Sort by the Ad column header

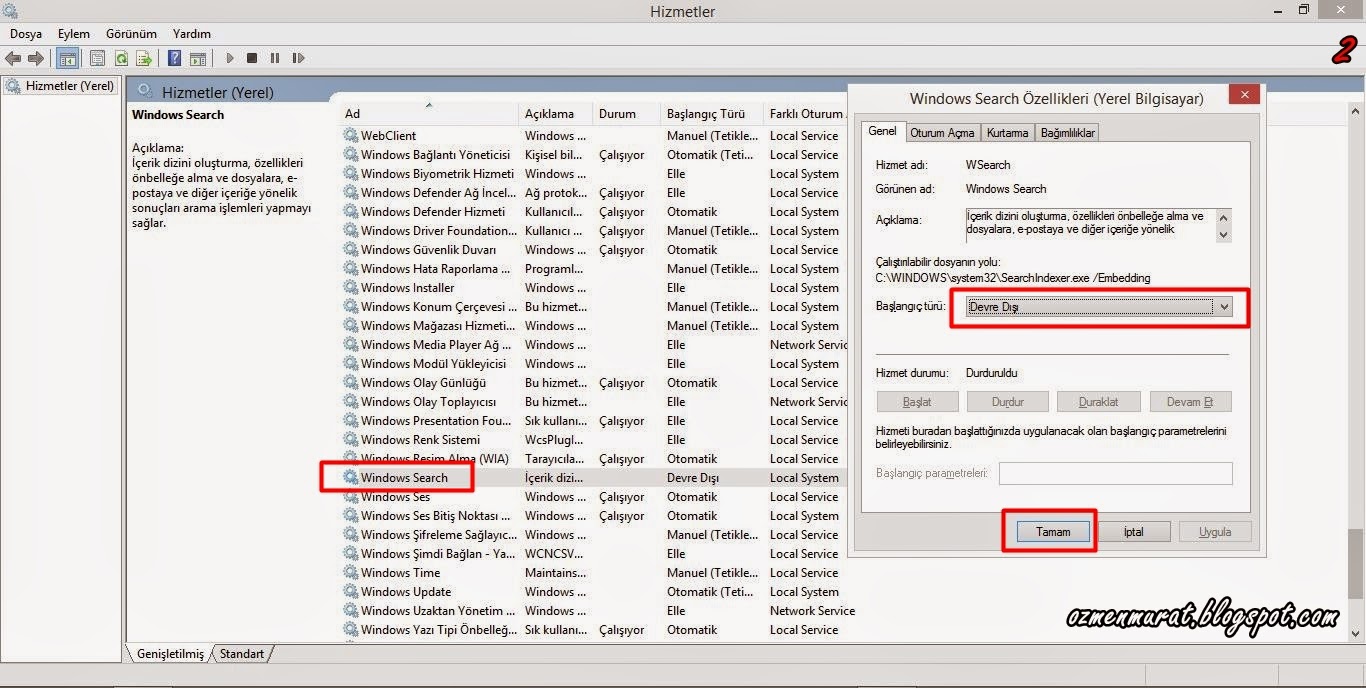[429, 113]
